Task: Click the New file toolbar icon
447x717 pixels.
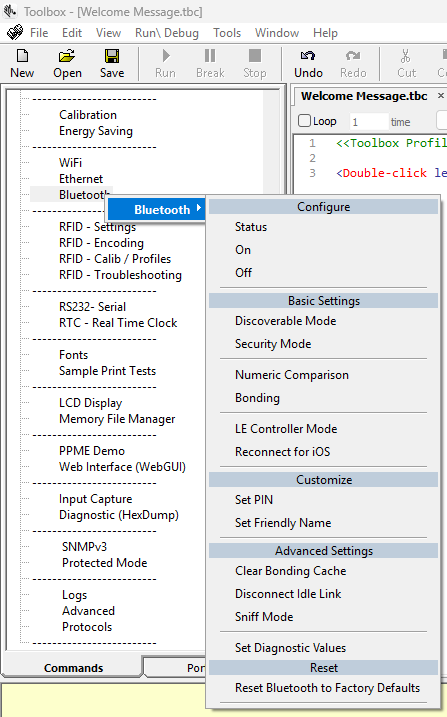Action: (x=22, y=56)
